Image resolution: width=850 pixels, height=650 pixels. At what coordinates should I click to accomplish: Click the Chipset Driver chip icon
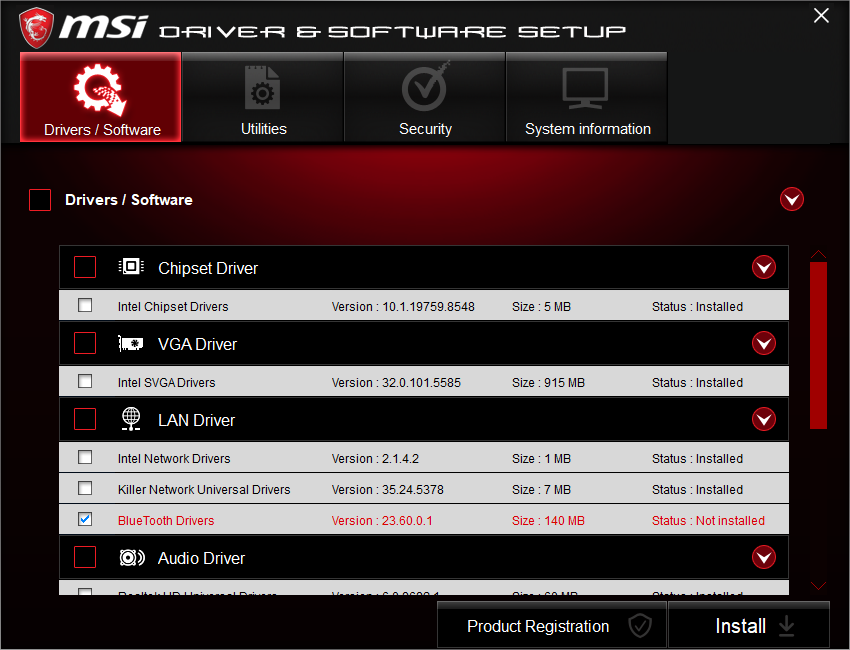(x=131, y=267)
